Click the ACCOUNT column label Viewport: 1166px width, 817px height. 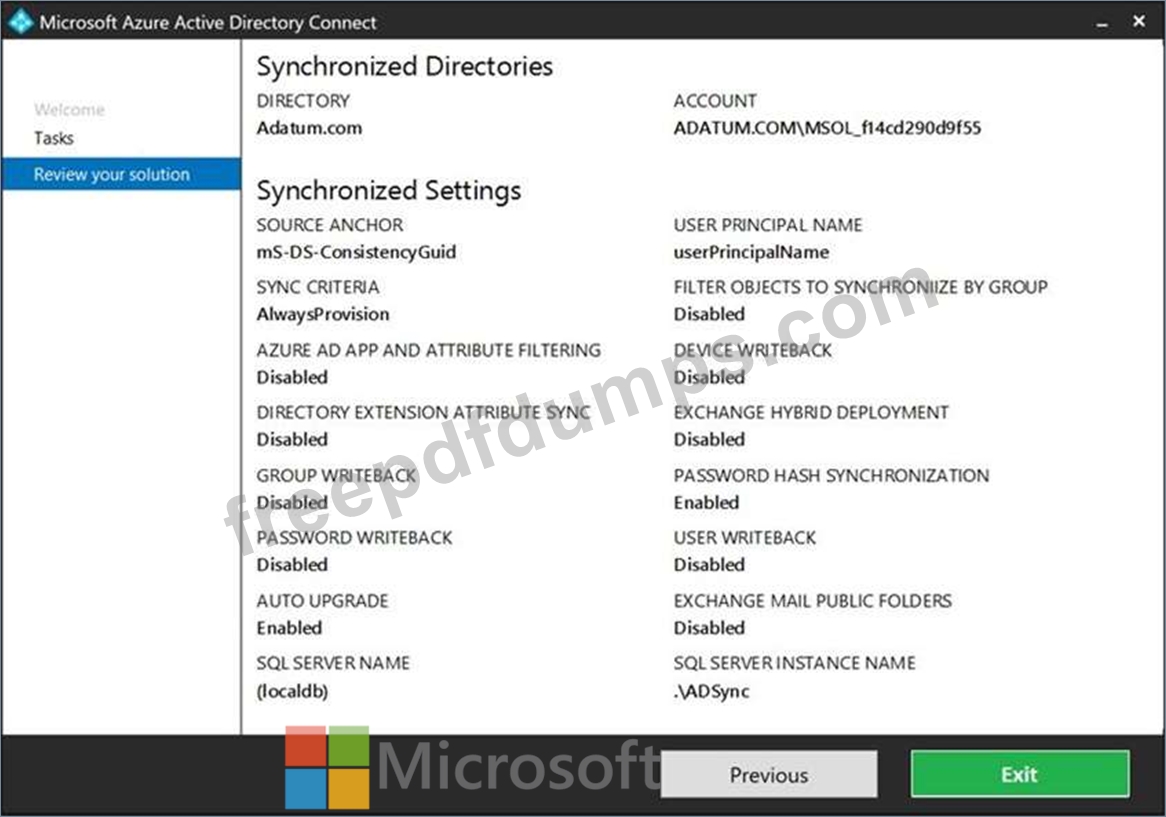715,101
